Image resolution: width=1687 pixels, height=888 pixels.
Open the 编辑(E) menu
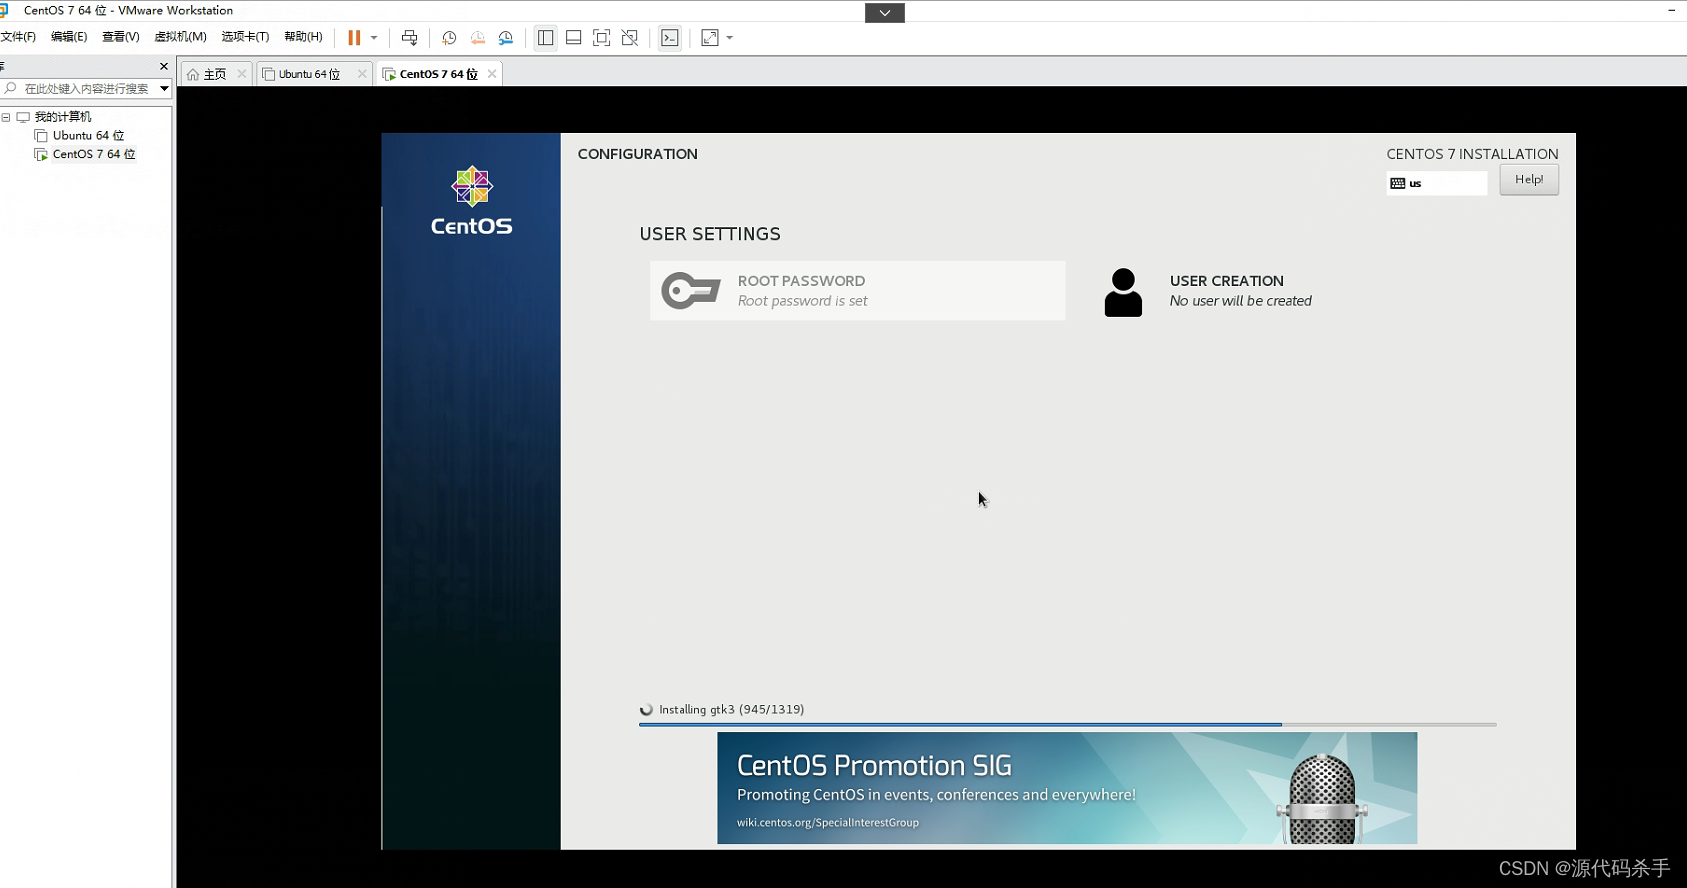point(69,37)
